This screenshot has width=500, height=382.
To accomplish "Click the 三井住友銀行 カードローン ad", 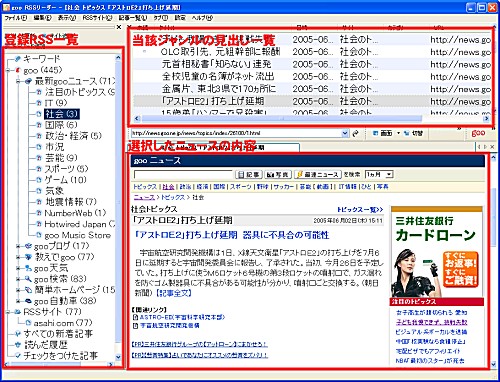I will (437, 252).
